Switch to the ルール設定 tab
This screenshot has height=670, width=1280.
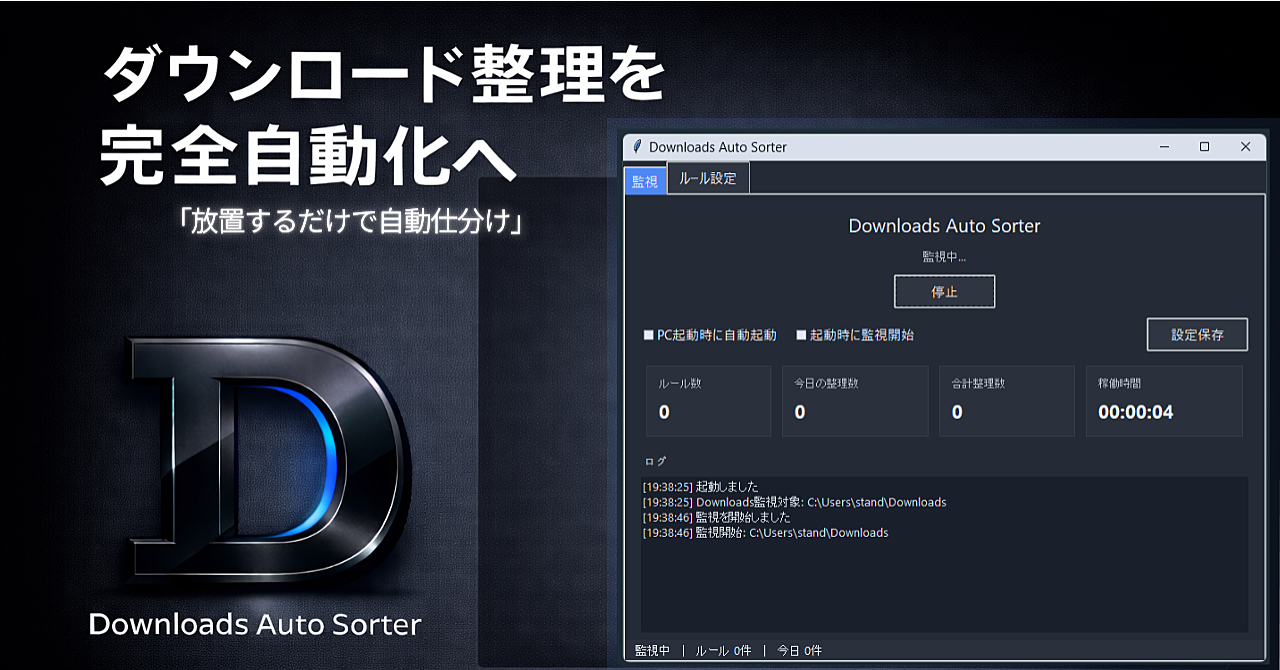pos(708,179)
